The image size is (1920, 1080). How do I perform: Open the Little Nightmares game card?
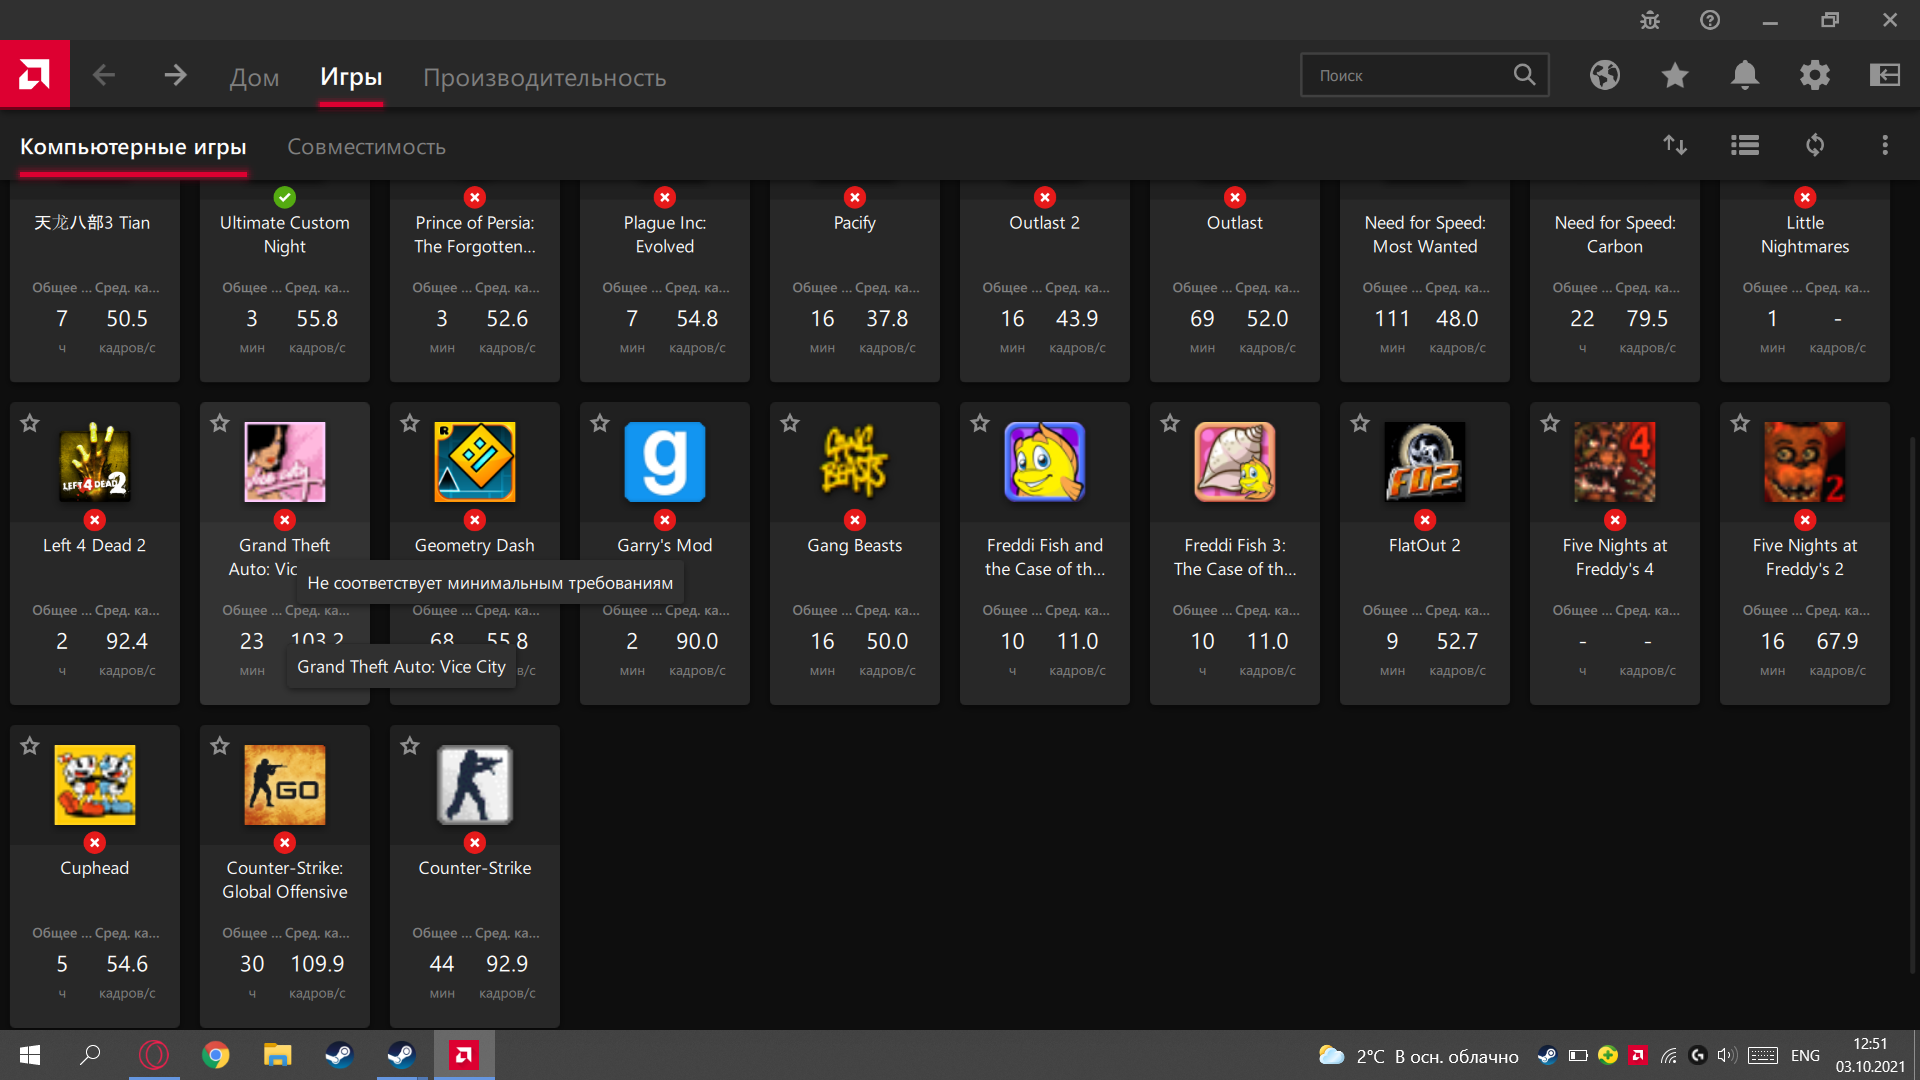click(x=1805, y=281)
